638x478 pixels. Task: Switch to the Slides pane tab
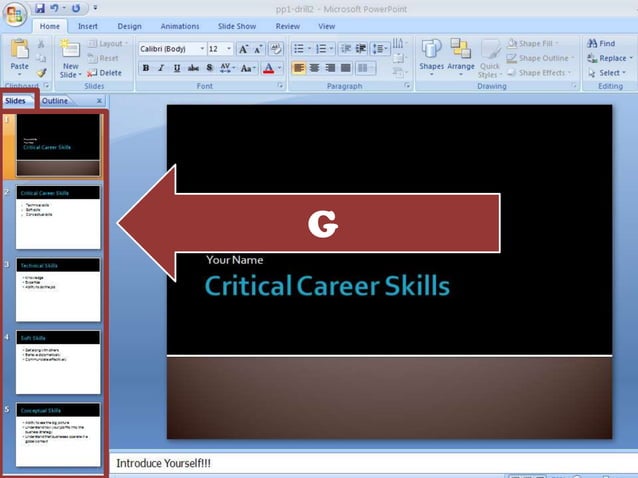[15, 101]
